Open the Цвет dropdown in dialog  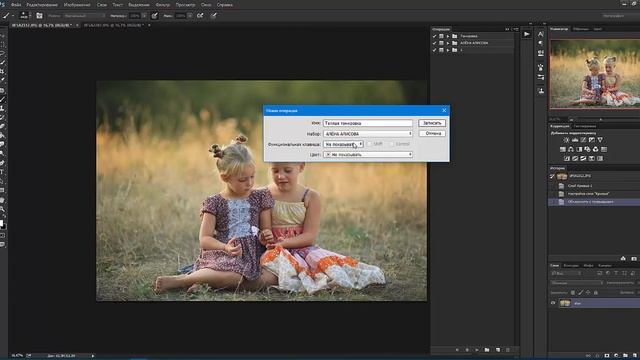(368, 155)
